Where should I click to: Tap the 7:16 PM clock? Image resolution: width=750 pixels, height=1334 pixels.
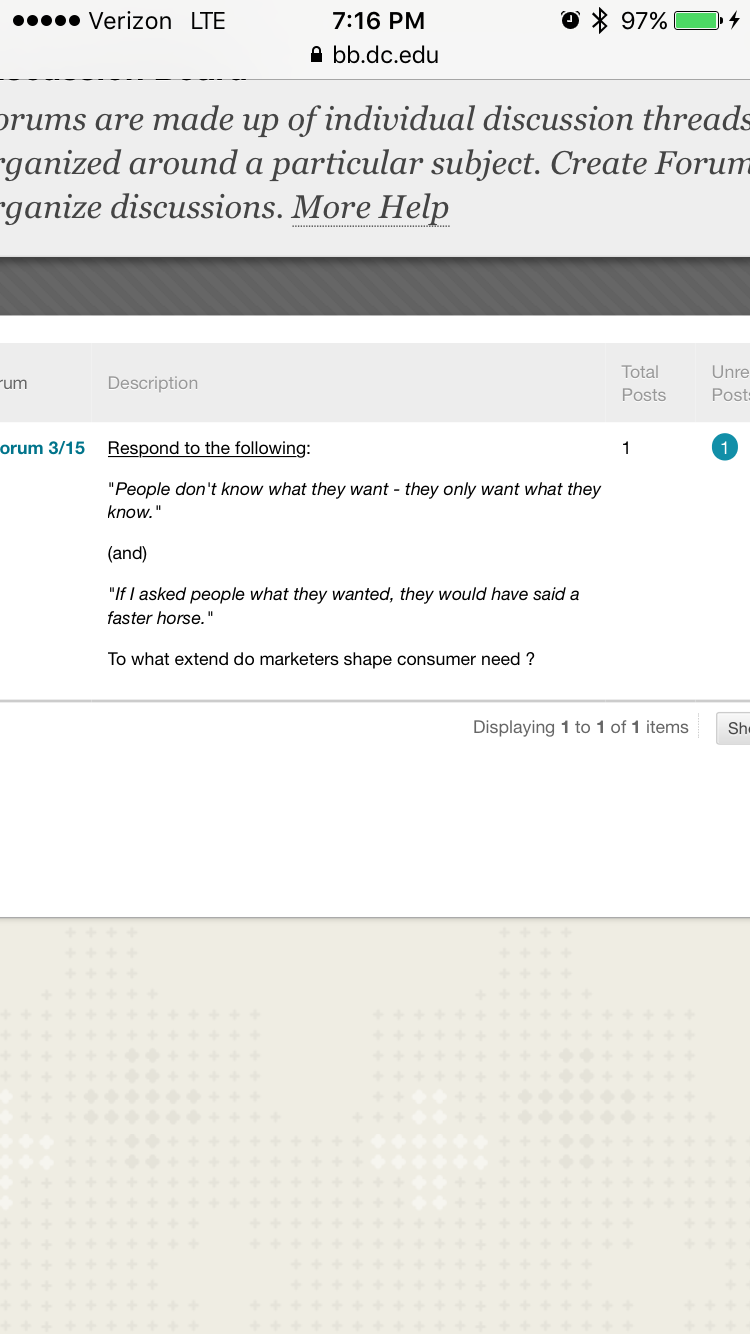(x=378, y=20)
